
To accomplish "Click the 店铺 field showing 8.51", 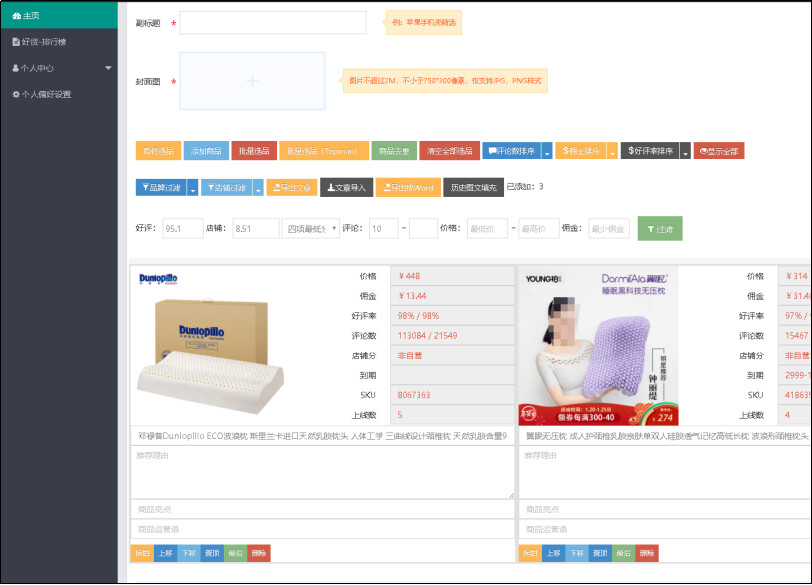I will coord(255,228).
